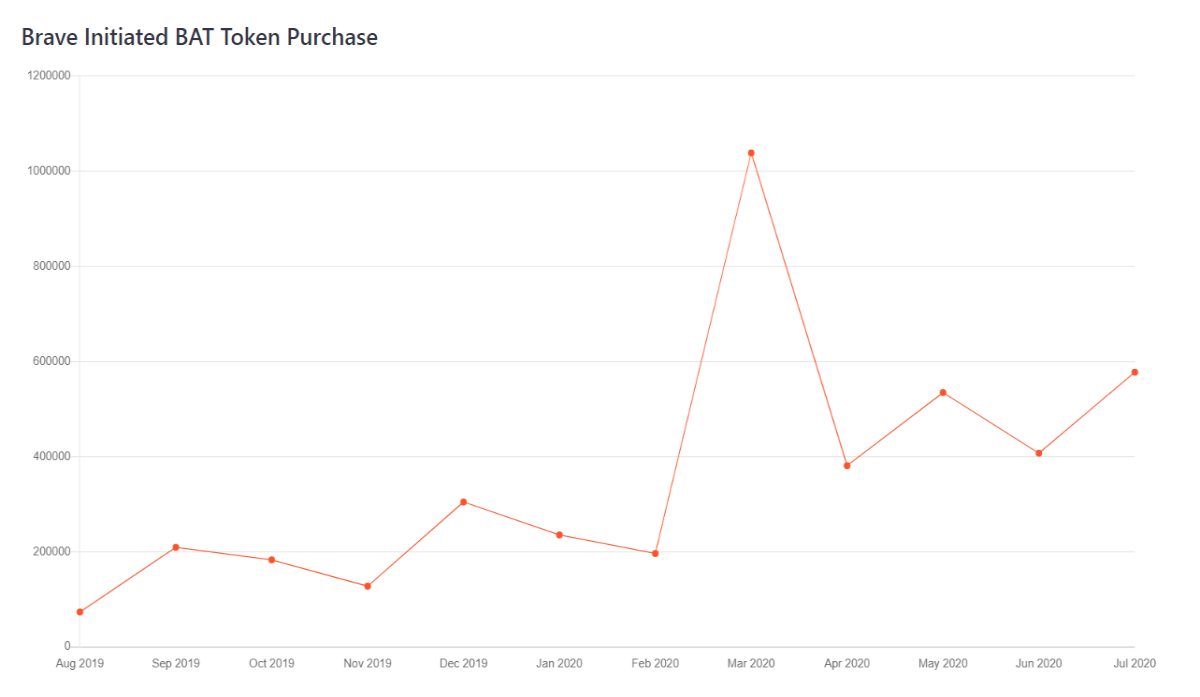
Task: Click the May 2020 data point
Action: (x=943, y=392)
